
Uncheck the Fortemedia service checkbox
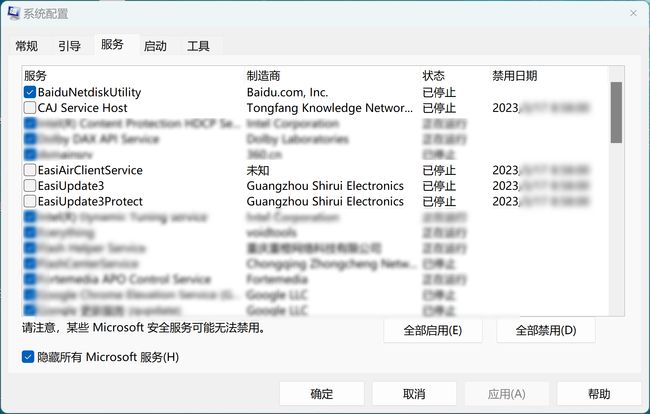(x=29, y=279)
